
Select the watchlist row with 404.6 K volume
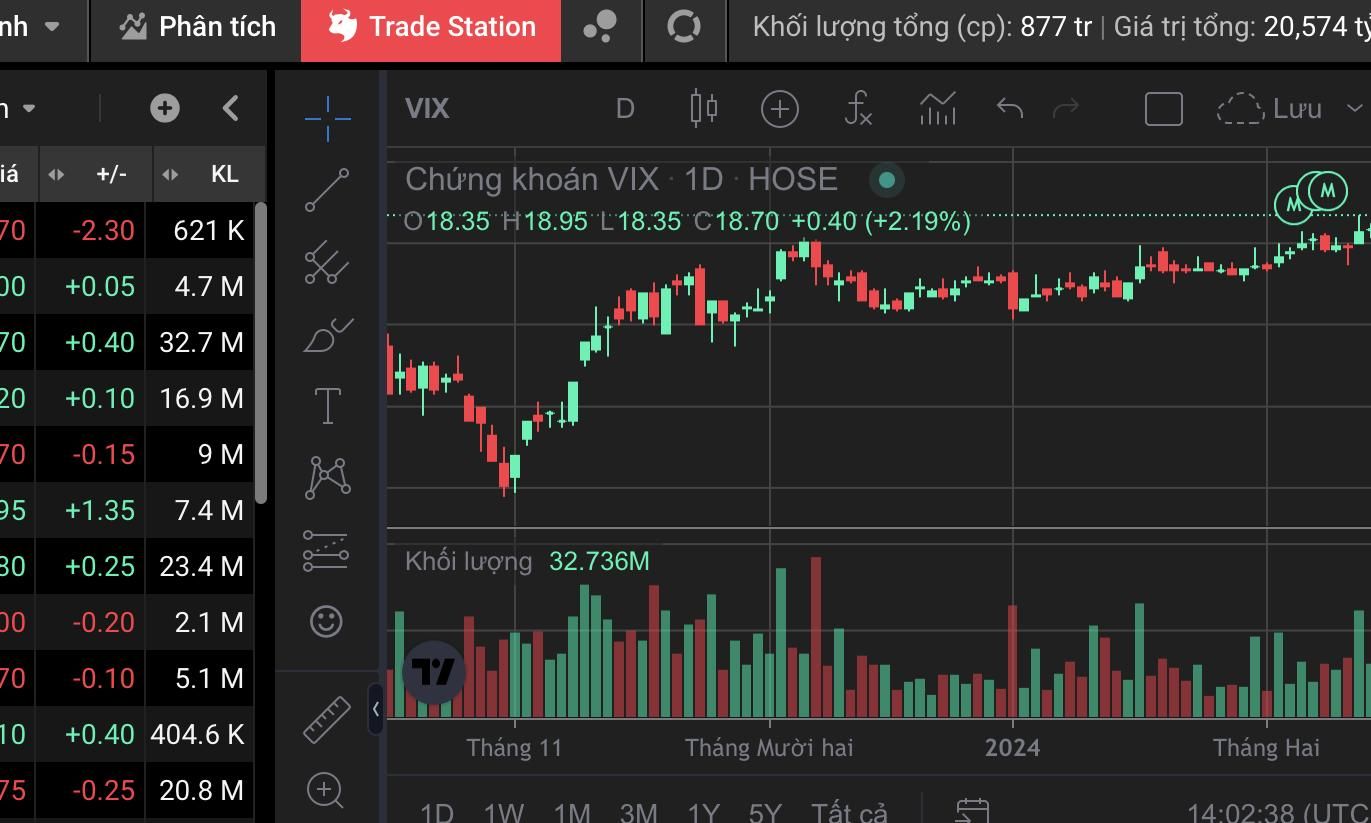(126, 735)
